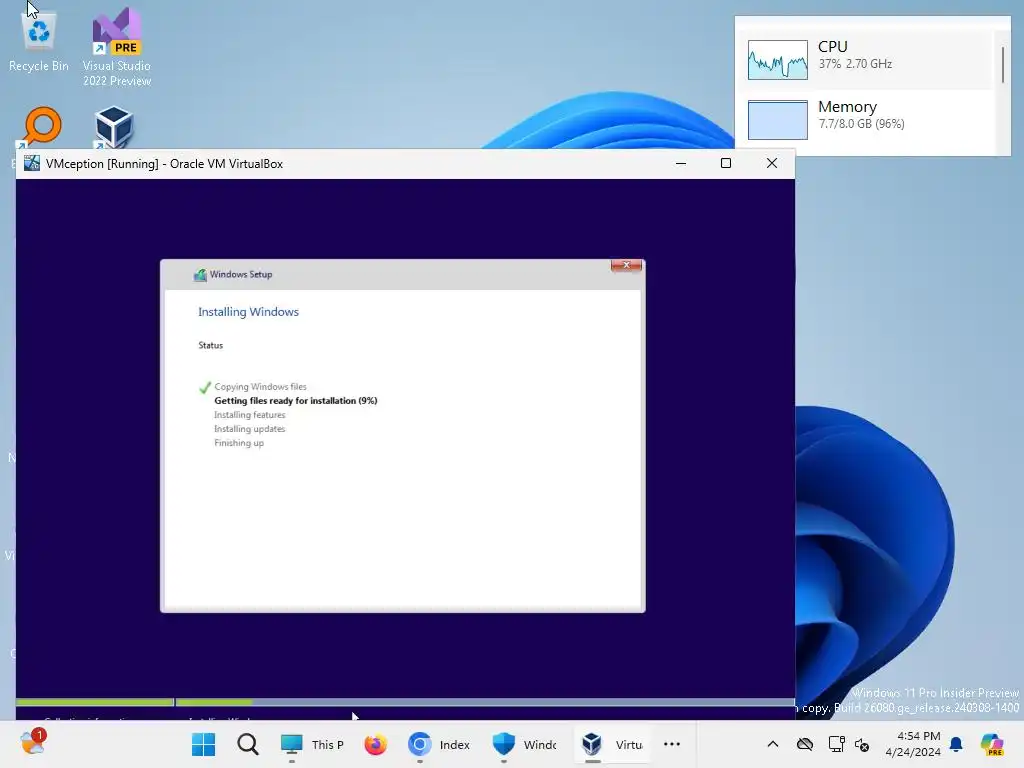Open the weather widgets taskbar icon
Viewport: 1024px width, 768px height.
point(31,743)
